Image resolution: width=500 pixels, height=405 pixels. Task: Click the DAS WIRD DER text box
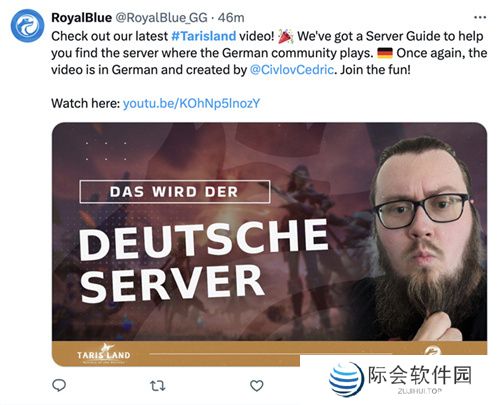coord(175,192)
